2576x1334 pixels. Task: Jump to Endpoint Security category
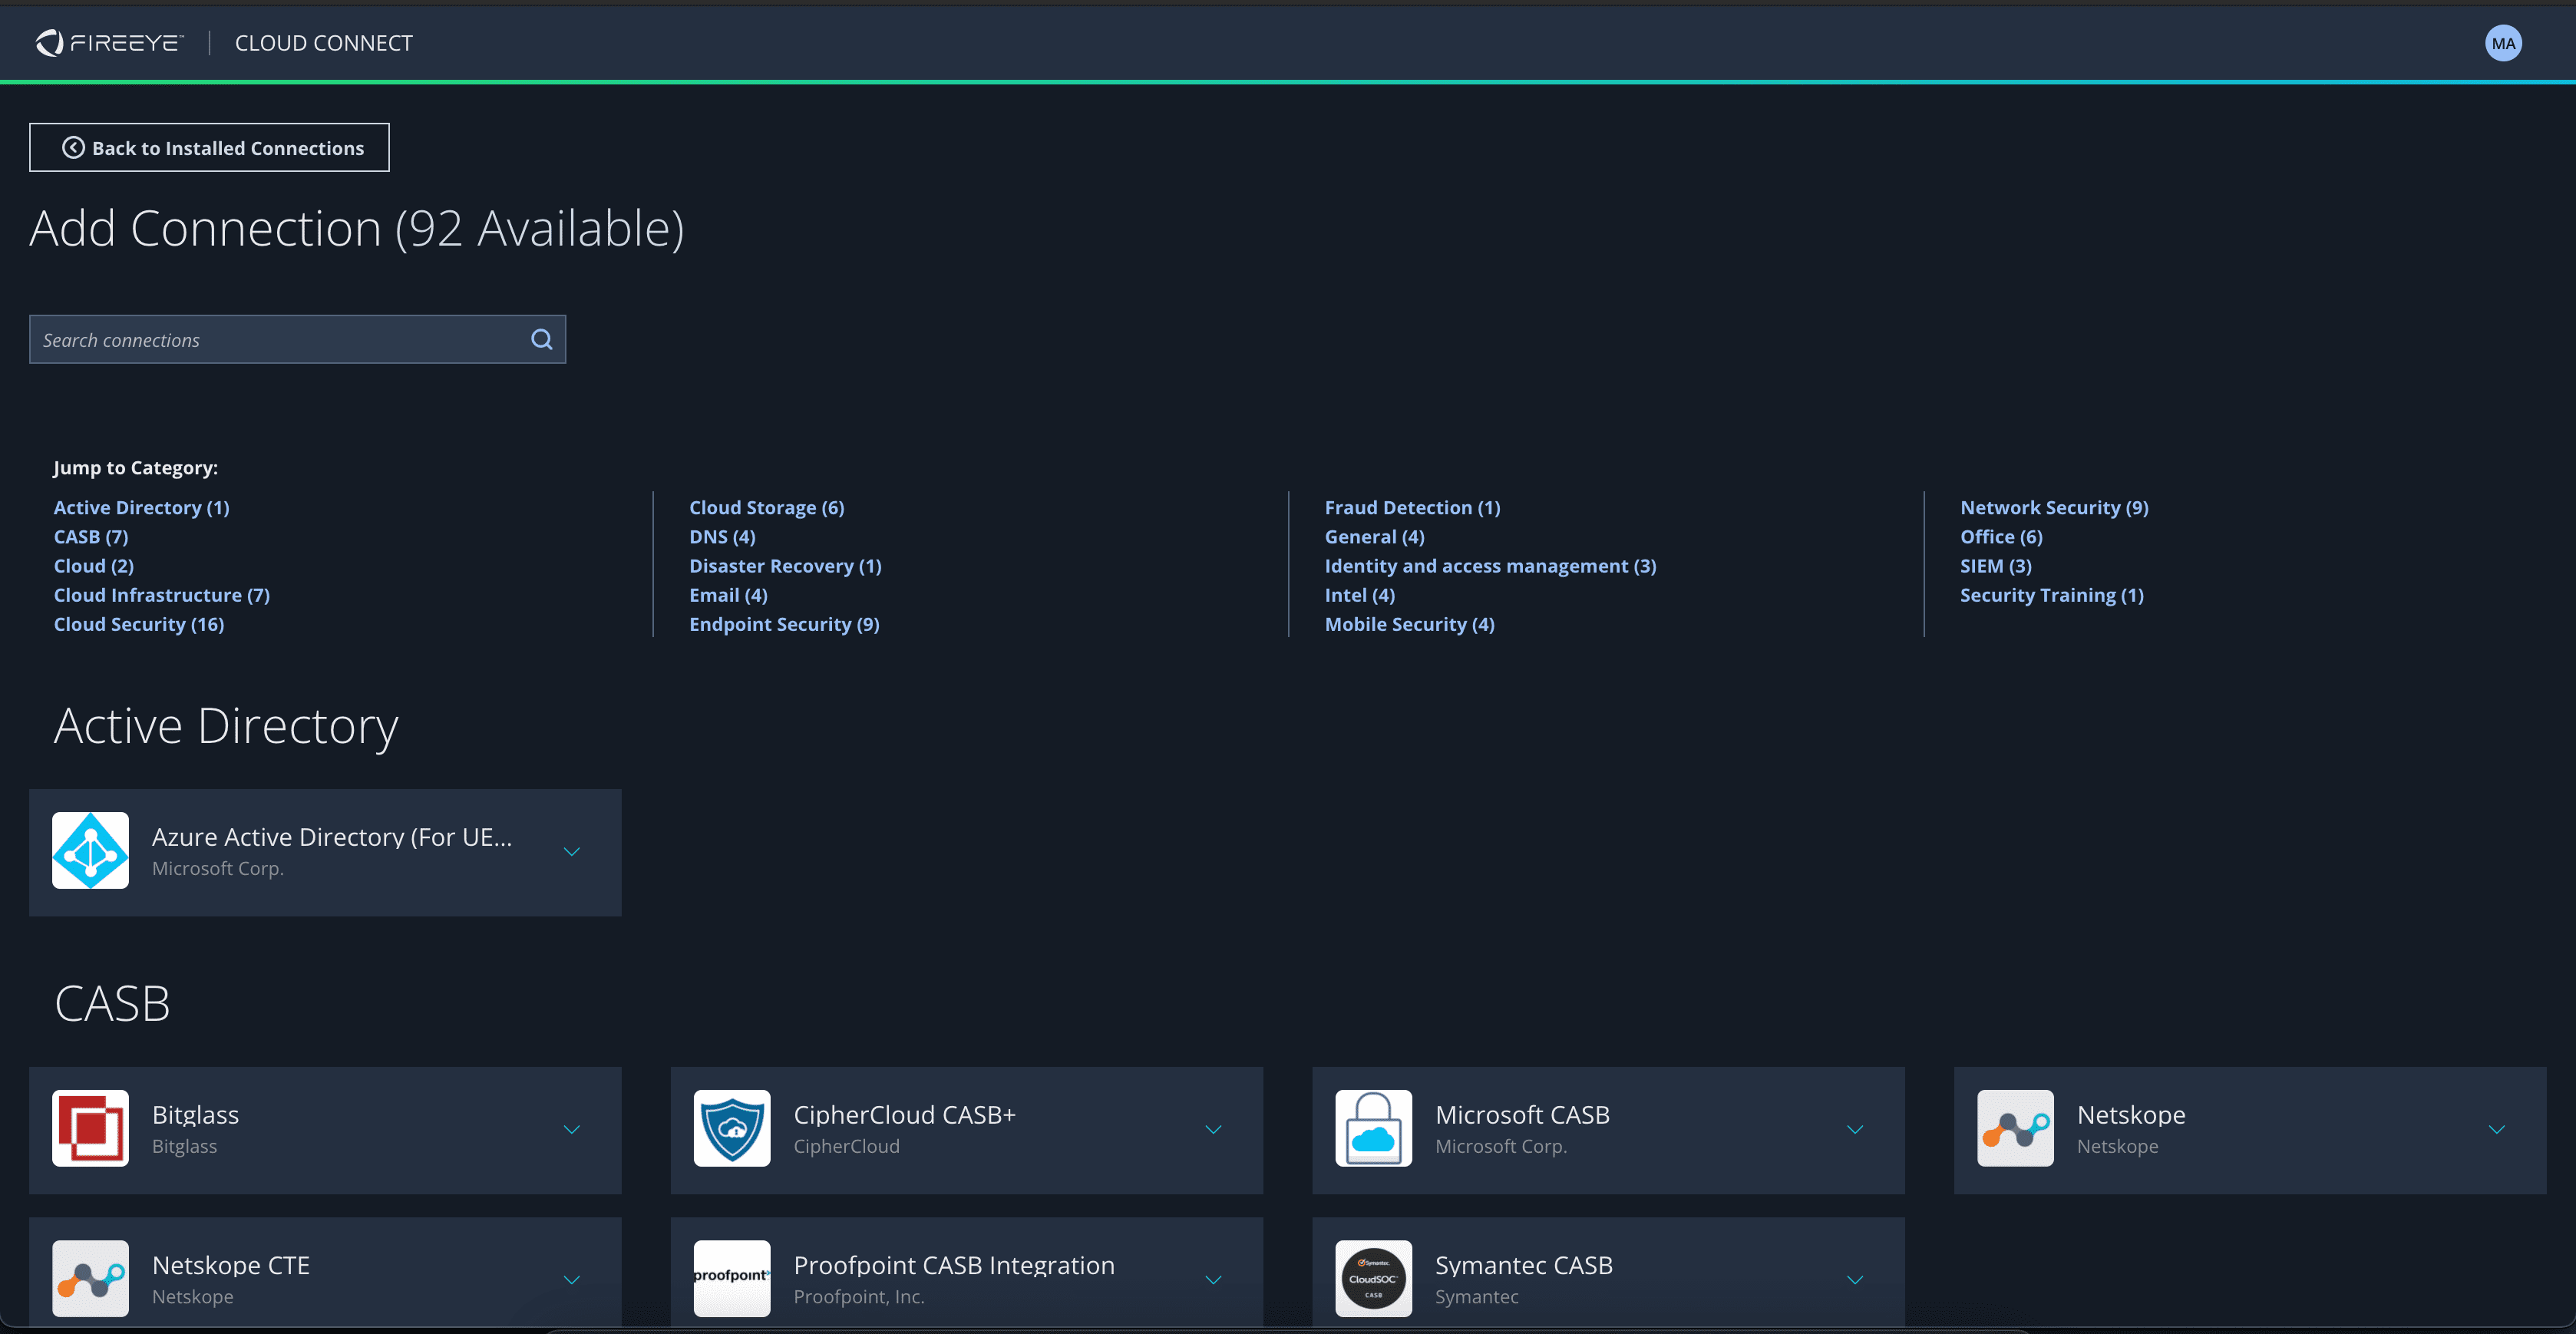pyautogui.click(x=784, y=624)
